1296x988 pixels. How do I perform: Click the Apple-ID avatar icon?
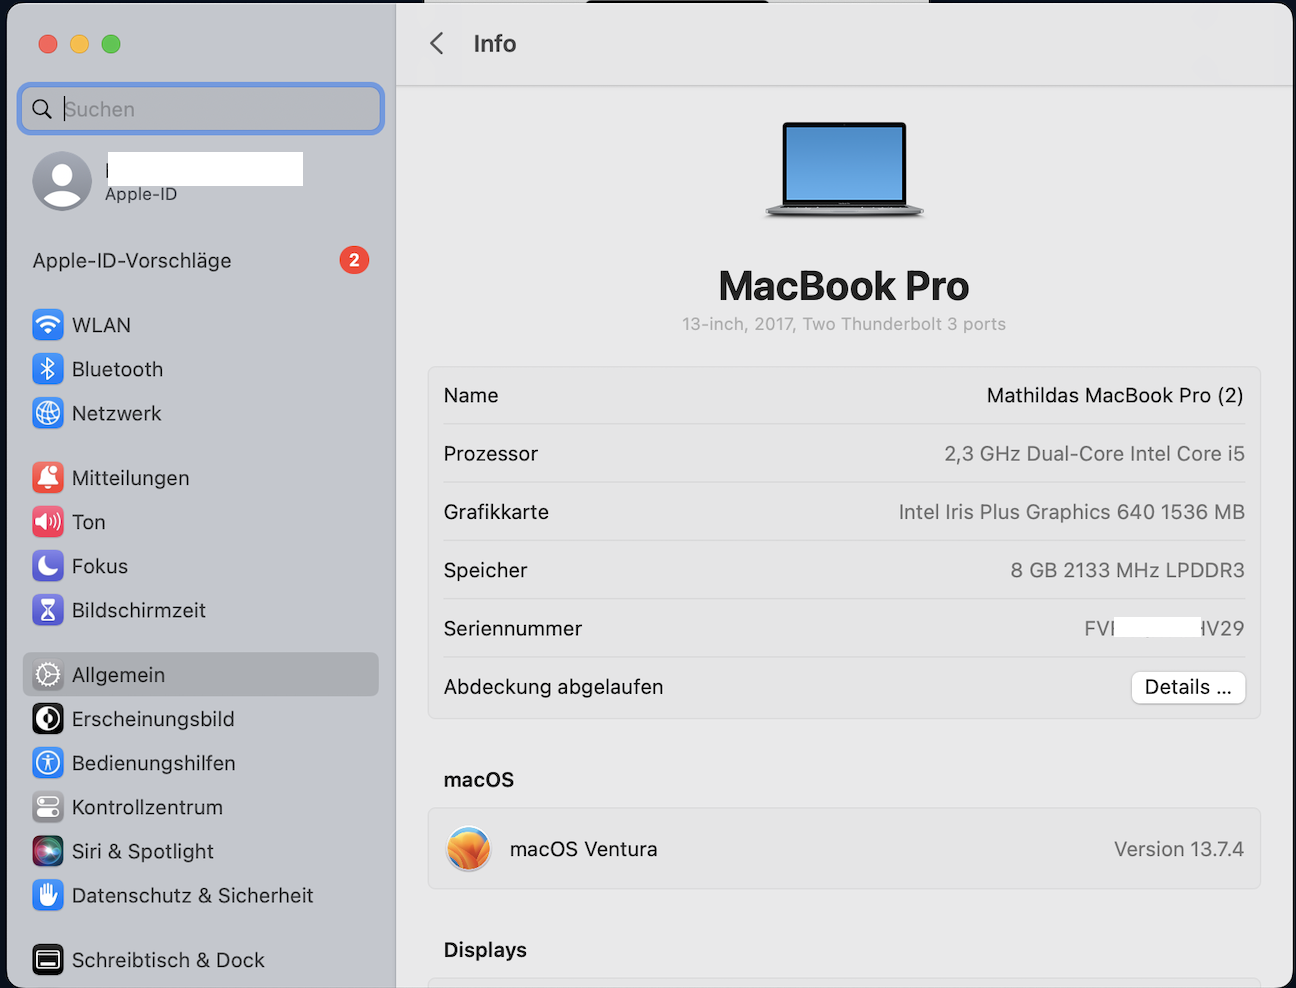click(62, 181)
